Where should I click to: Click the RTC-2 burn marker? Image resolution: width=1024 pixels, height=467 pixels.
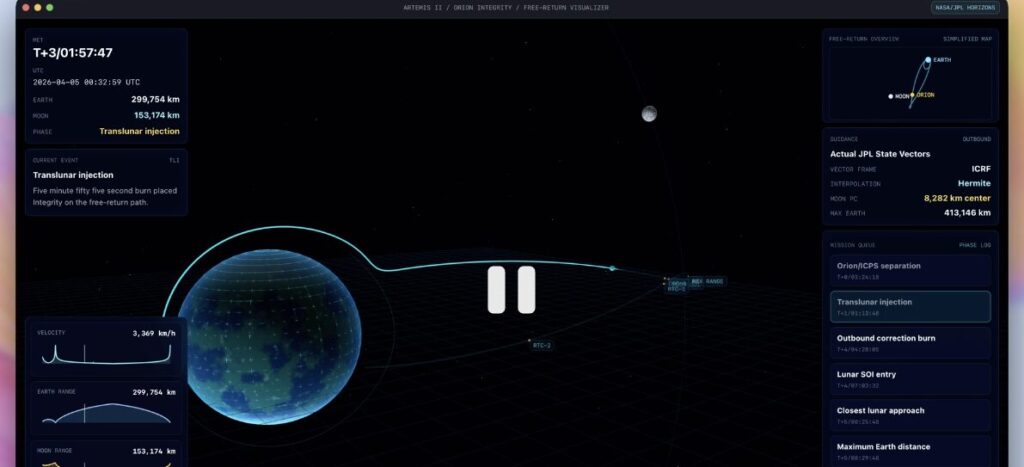point(540,344)
